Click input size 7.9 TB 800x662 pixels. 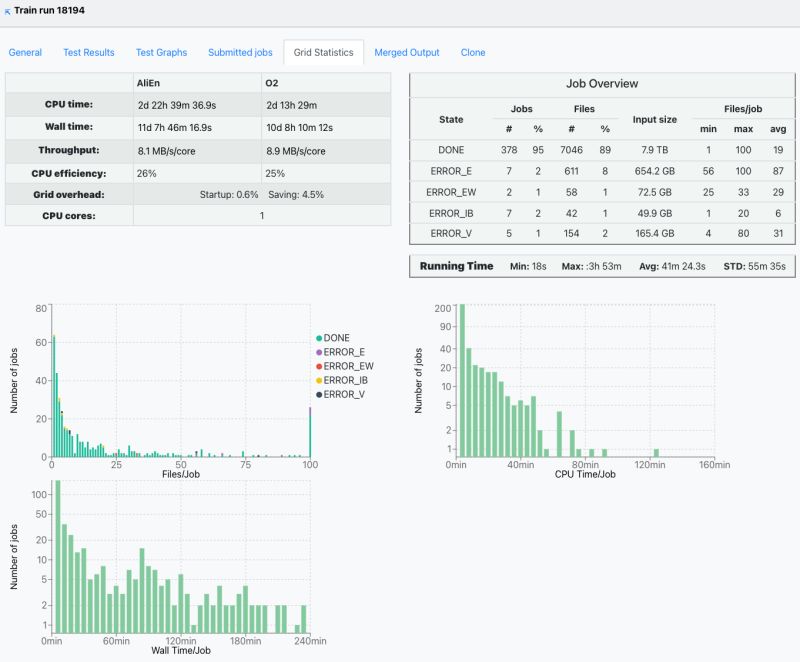(x=655, y=150)
